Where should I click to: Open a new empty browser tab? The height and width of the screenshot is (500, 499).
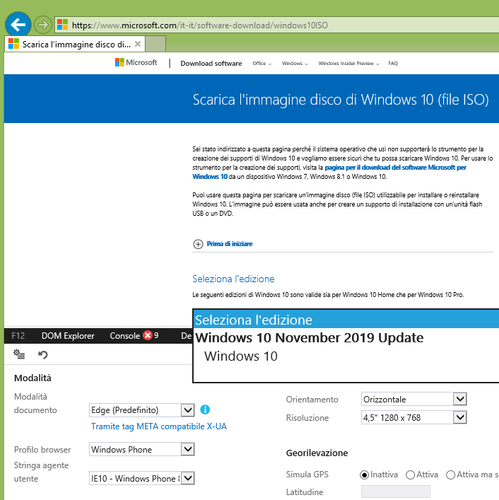(156, 44)
